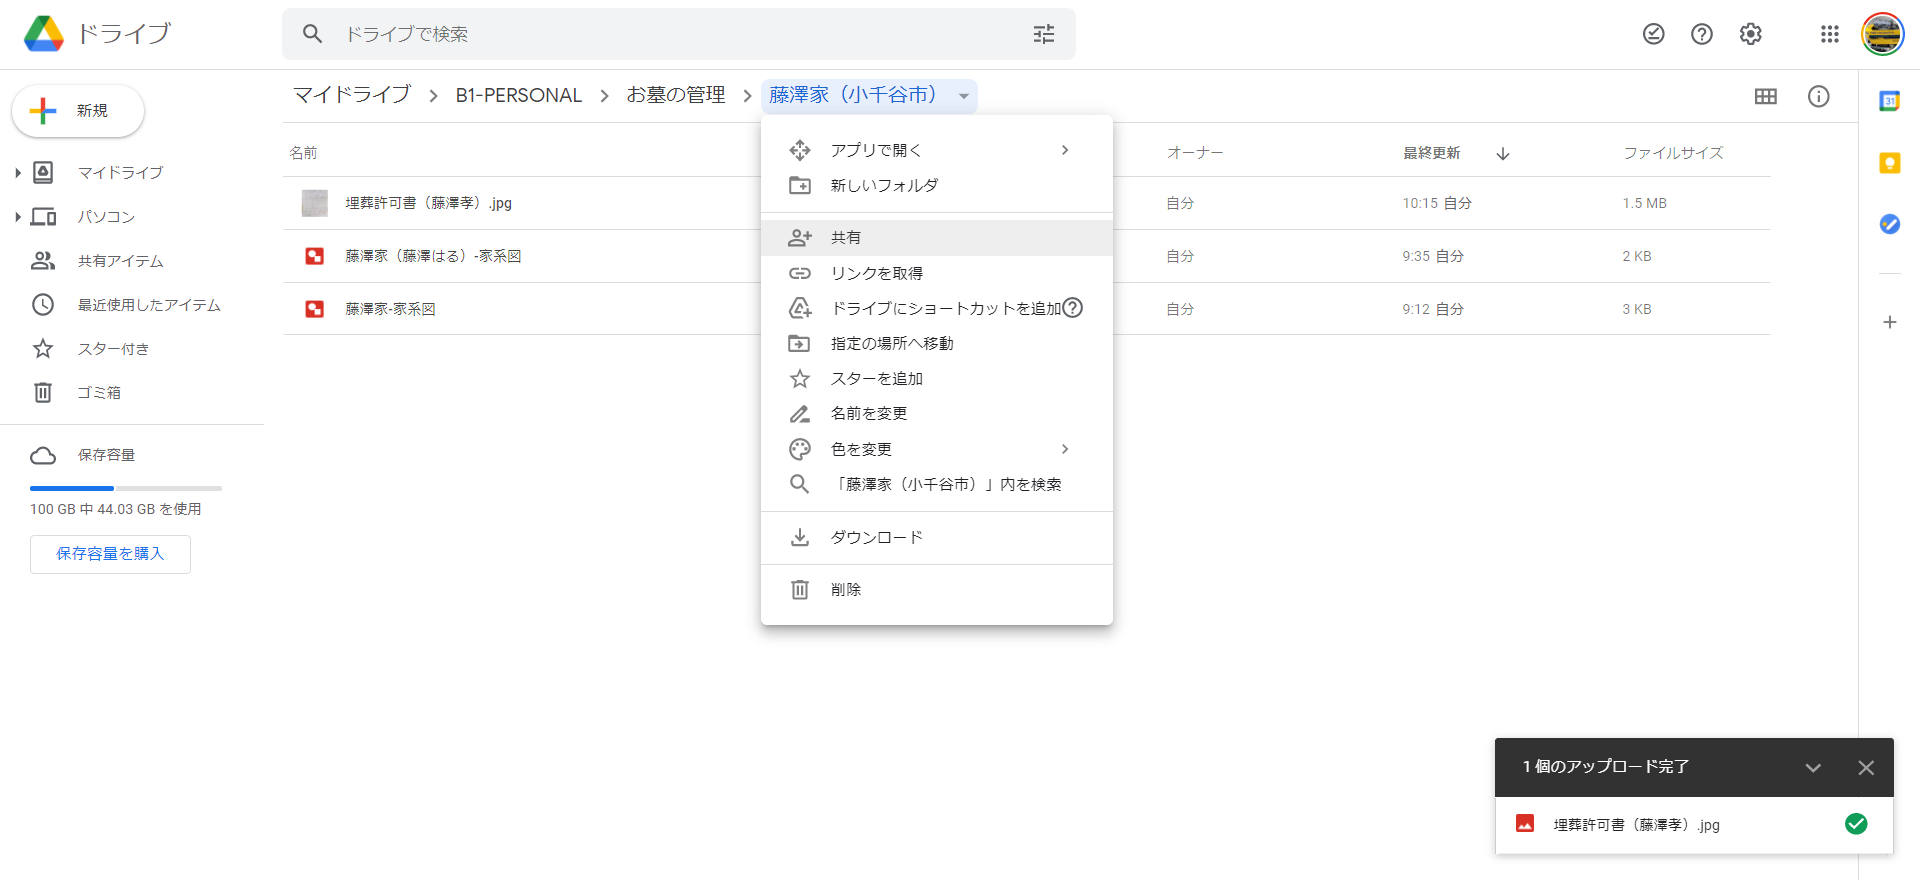Select 新しいフォルダ menu item
Image resolution: width=1920 pixels, height=880 pixels.
pos(937,185)
